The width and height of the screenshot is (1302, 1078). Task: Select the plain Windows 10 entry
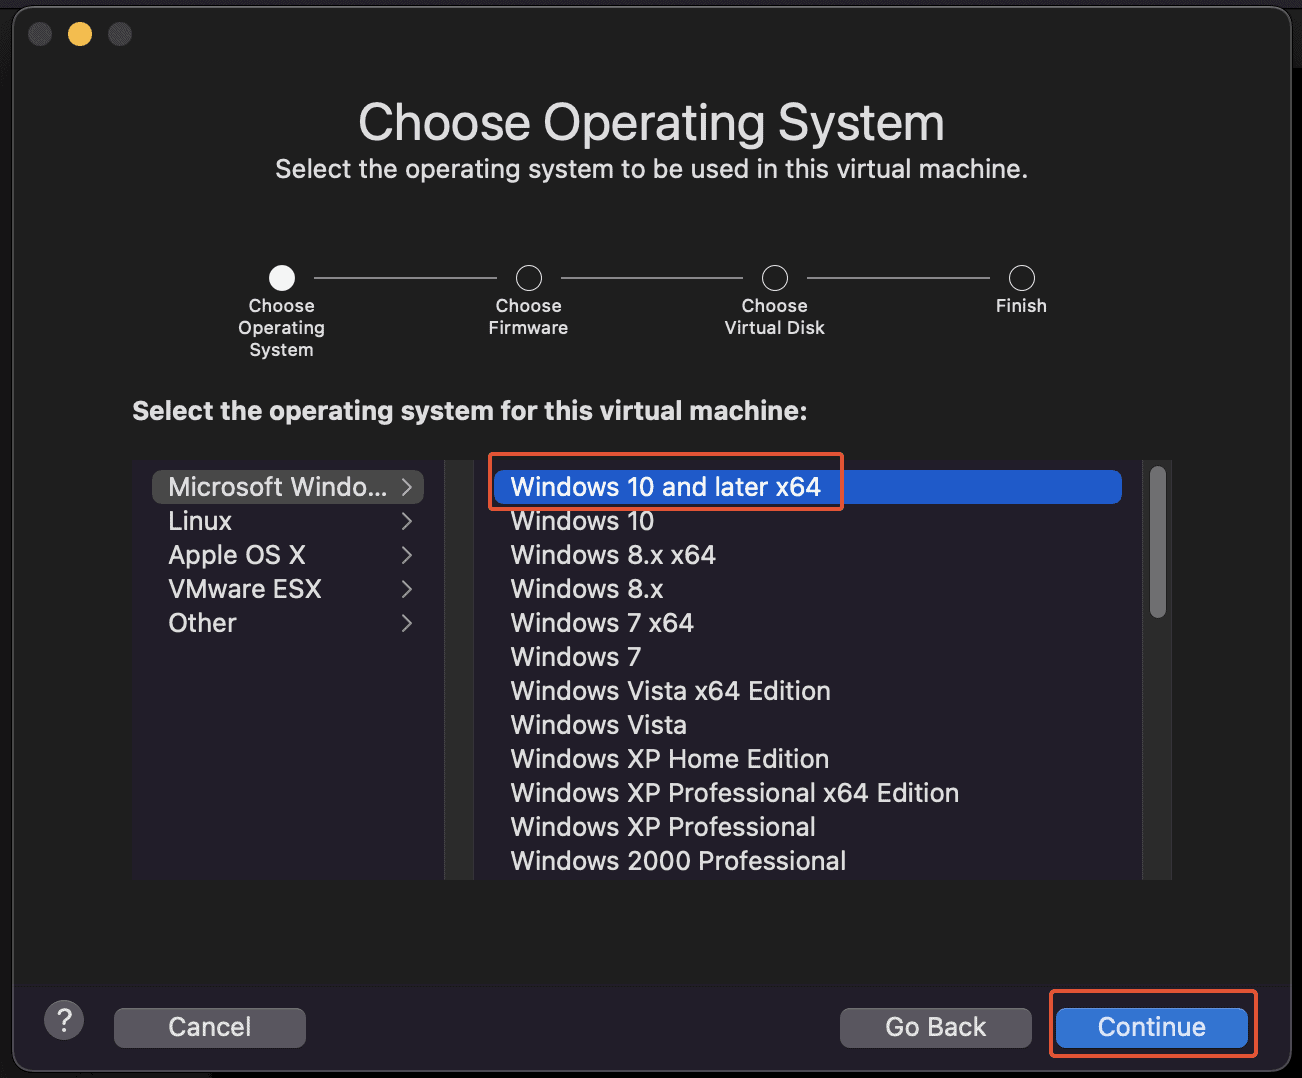[808, 521]
